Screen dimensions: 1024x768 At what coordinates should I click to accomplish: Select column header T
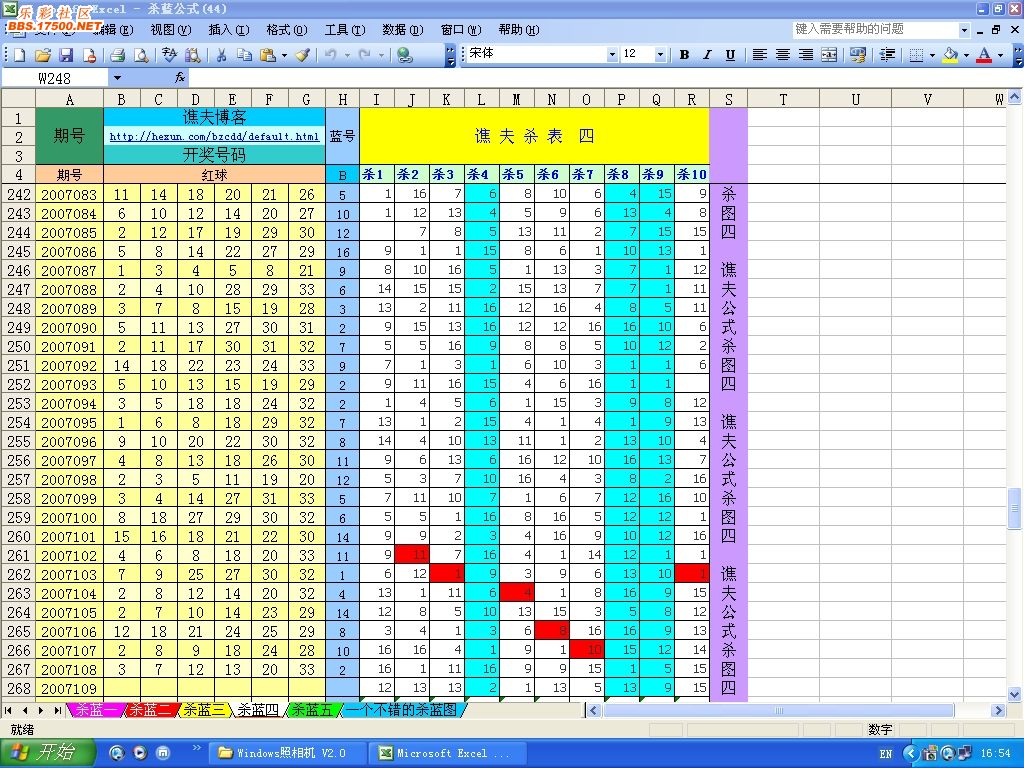pyautogui.click(x=783, y=99)
